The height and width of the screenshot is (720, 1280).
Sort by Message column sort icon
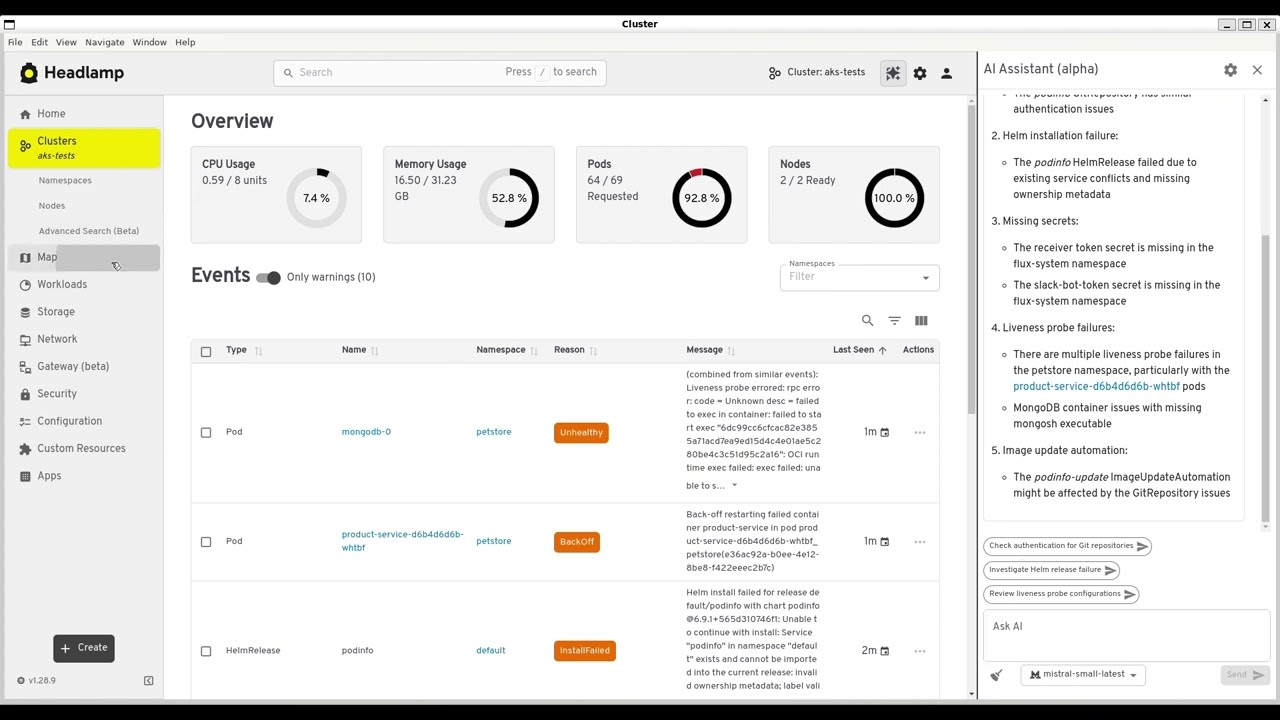(731, 351)
